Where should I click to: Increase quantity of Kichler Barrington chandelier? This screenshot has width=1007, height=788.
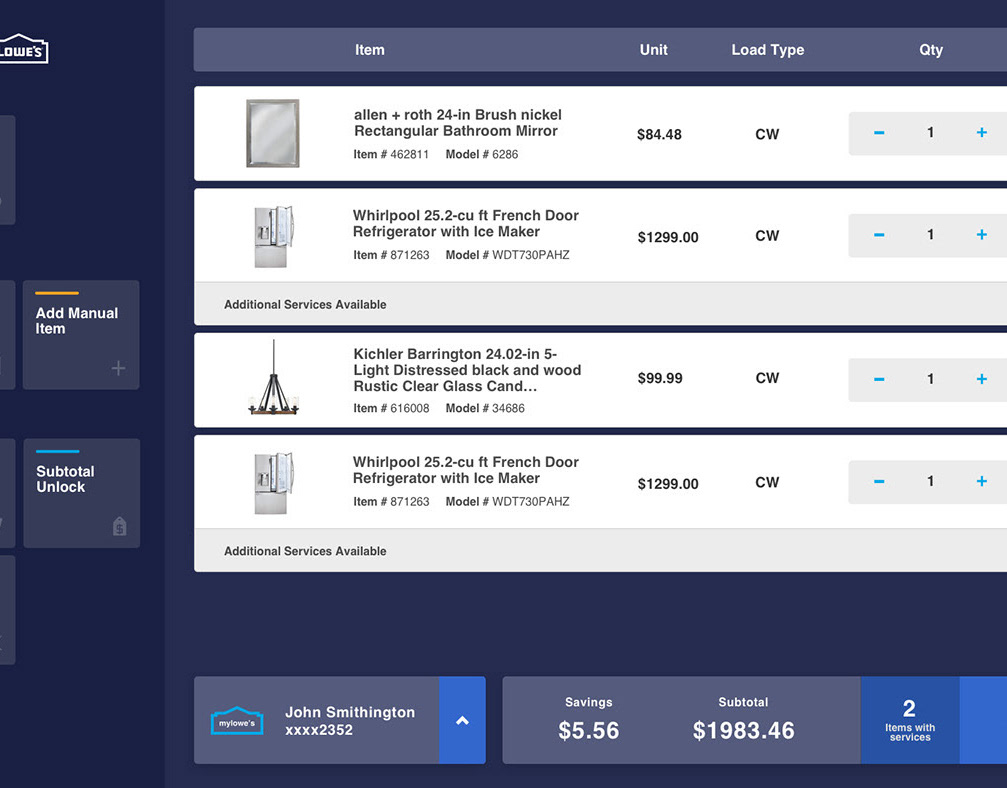pos(981,379)
